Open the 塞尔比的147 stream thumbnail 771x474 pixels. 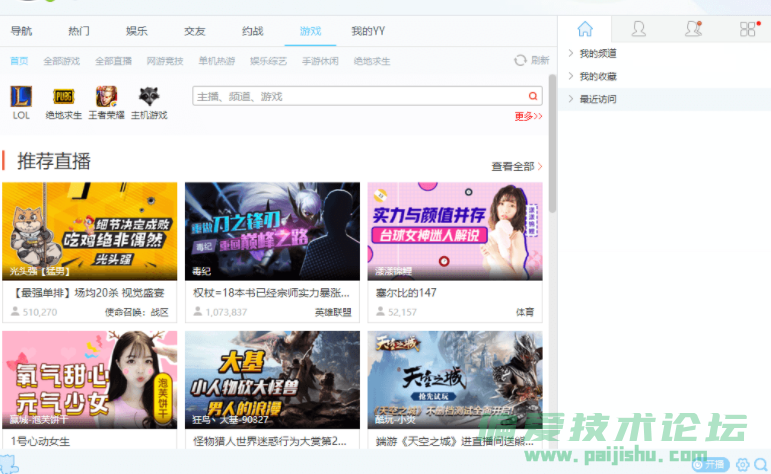click(455, 231)
